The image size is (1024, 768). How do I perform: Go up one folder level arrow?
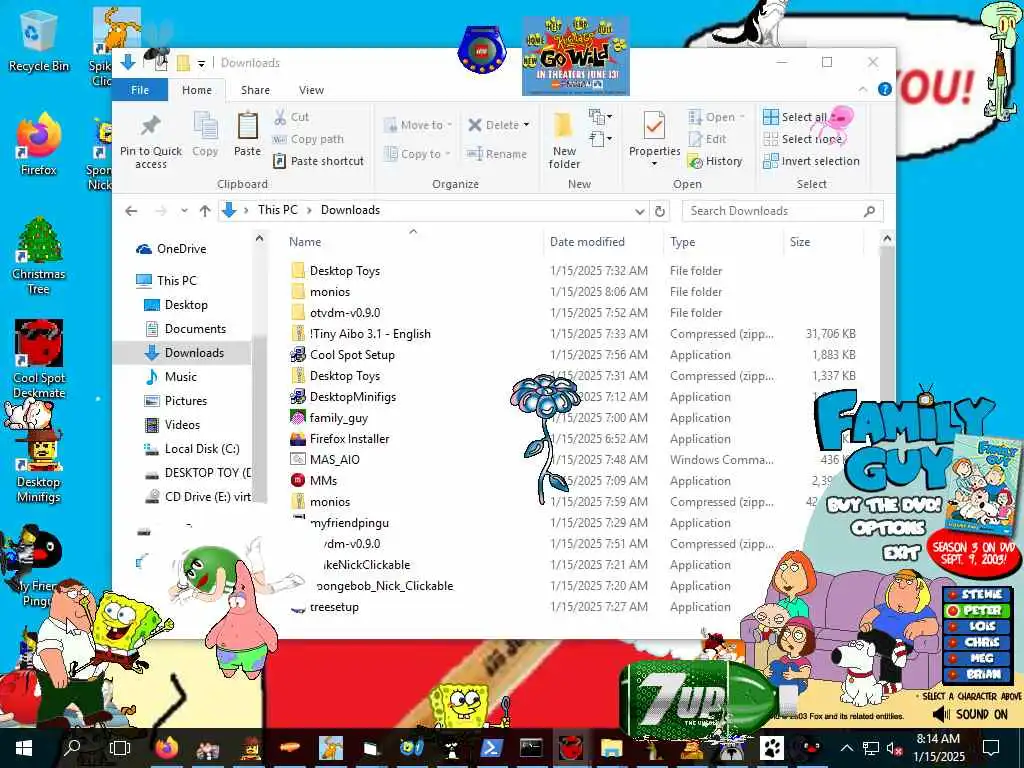(205, 211)
